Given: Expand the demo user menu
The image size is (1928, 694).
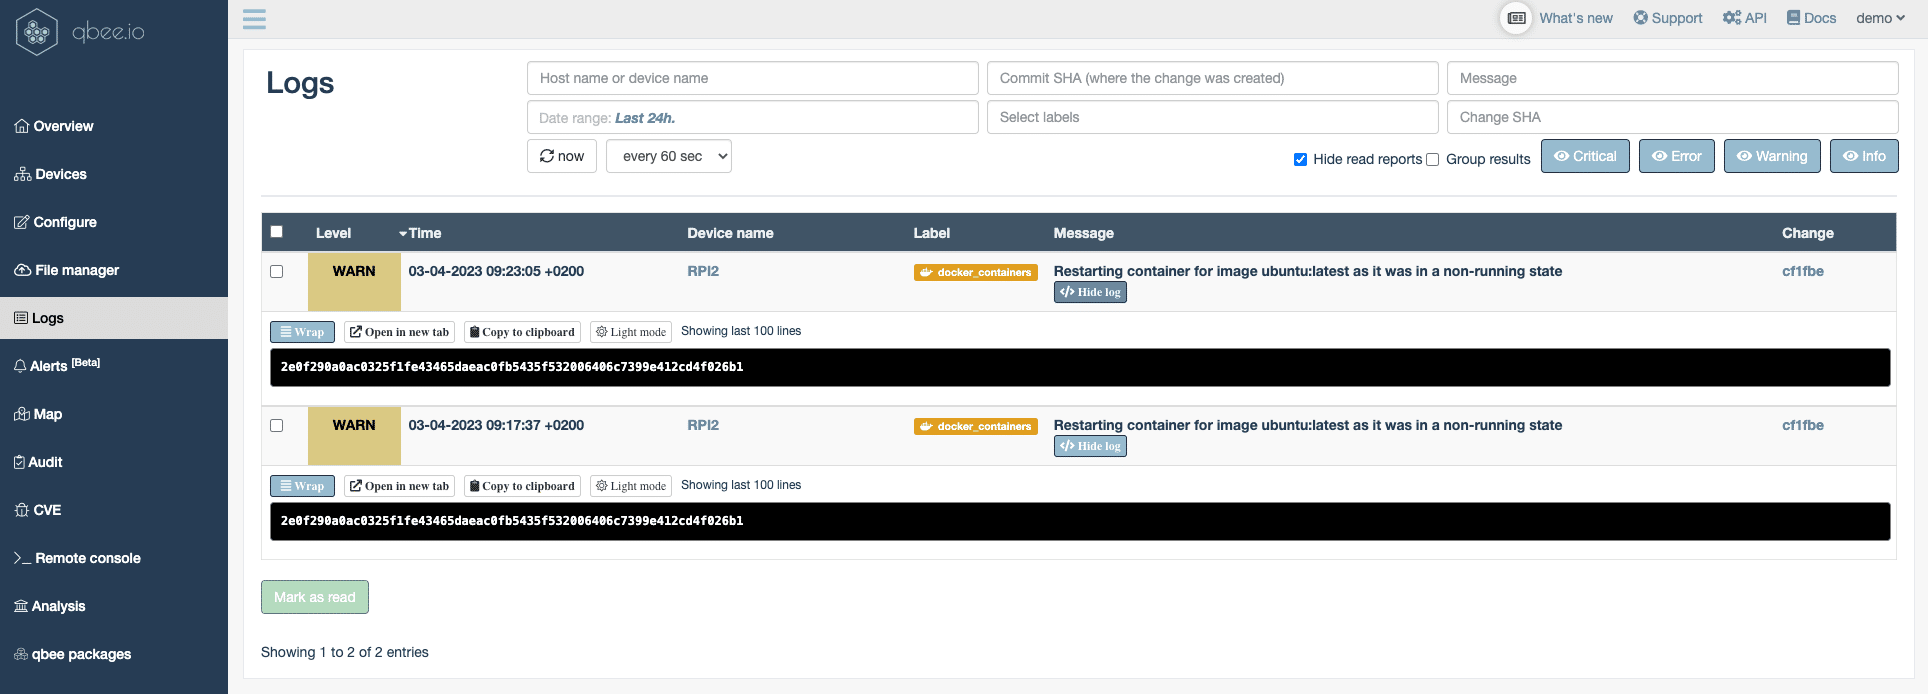Looking at the screenshot, I should pos(1880,18).
